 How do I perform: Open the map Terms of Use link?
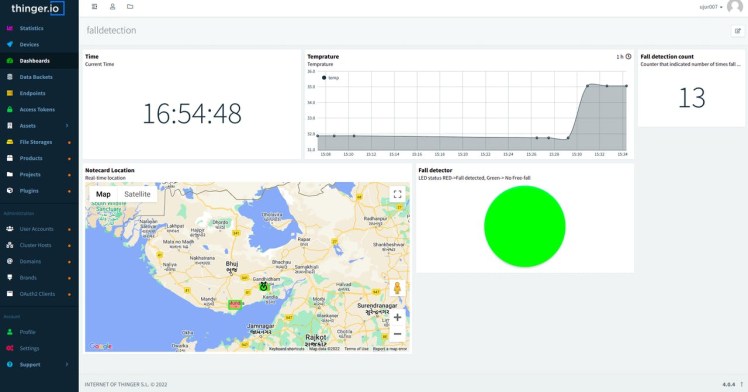click(x=356, y=349)
